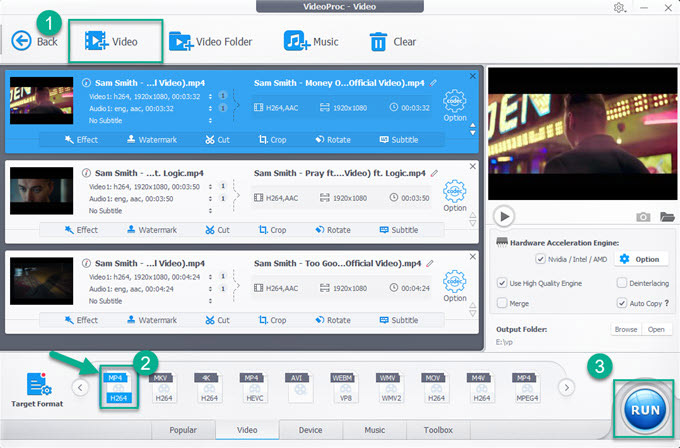Toggle Use High Quality Engine
Image resolution: width=680 pixels, height=448 pixels.
[502, 283]
